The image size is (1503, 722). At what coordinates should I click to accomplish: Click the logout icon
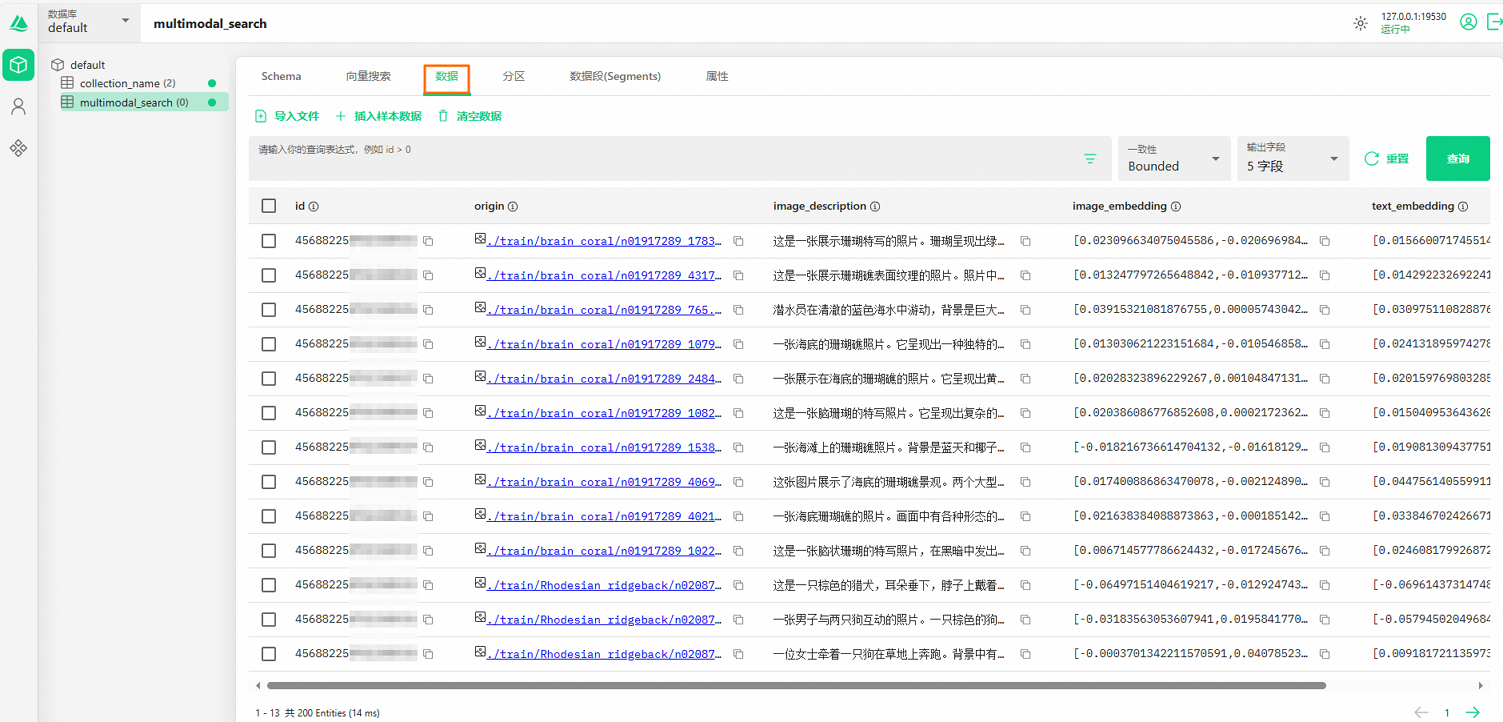click(1494, 22)
